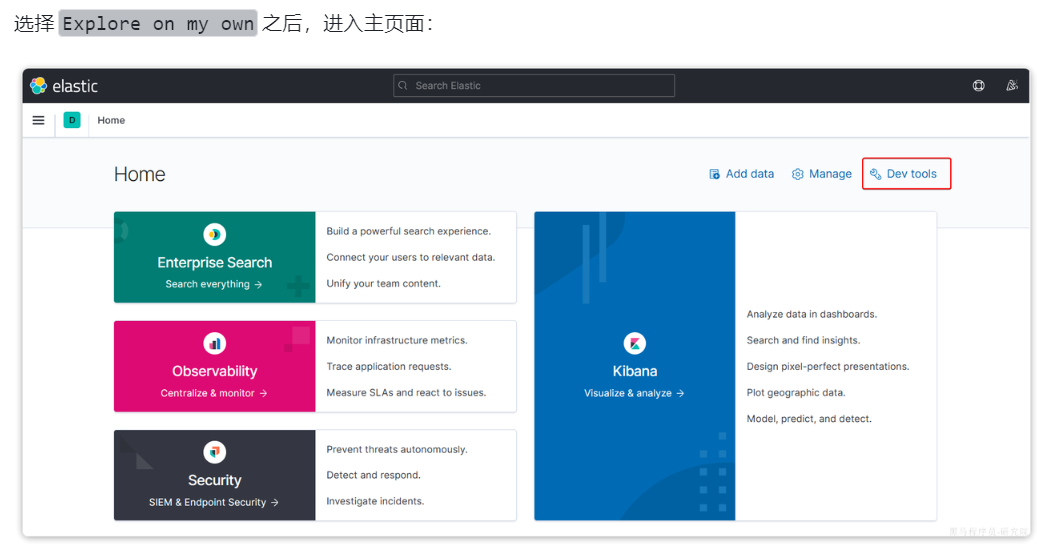Screen dimensions: 1037x552
Task: Click the search magnifier icon
Action: (x=403, y=85)
